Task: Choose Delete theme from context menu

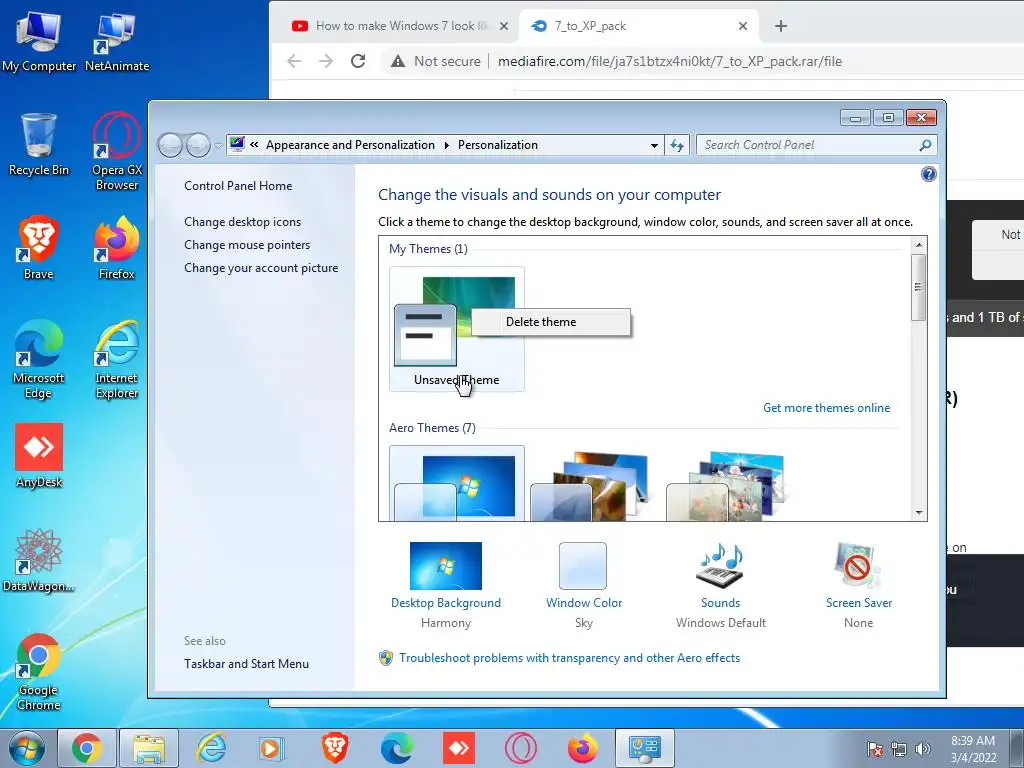Action: [551, 322]
